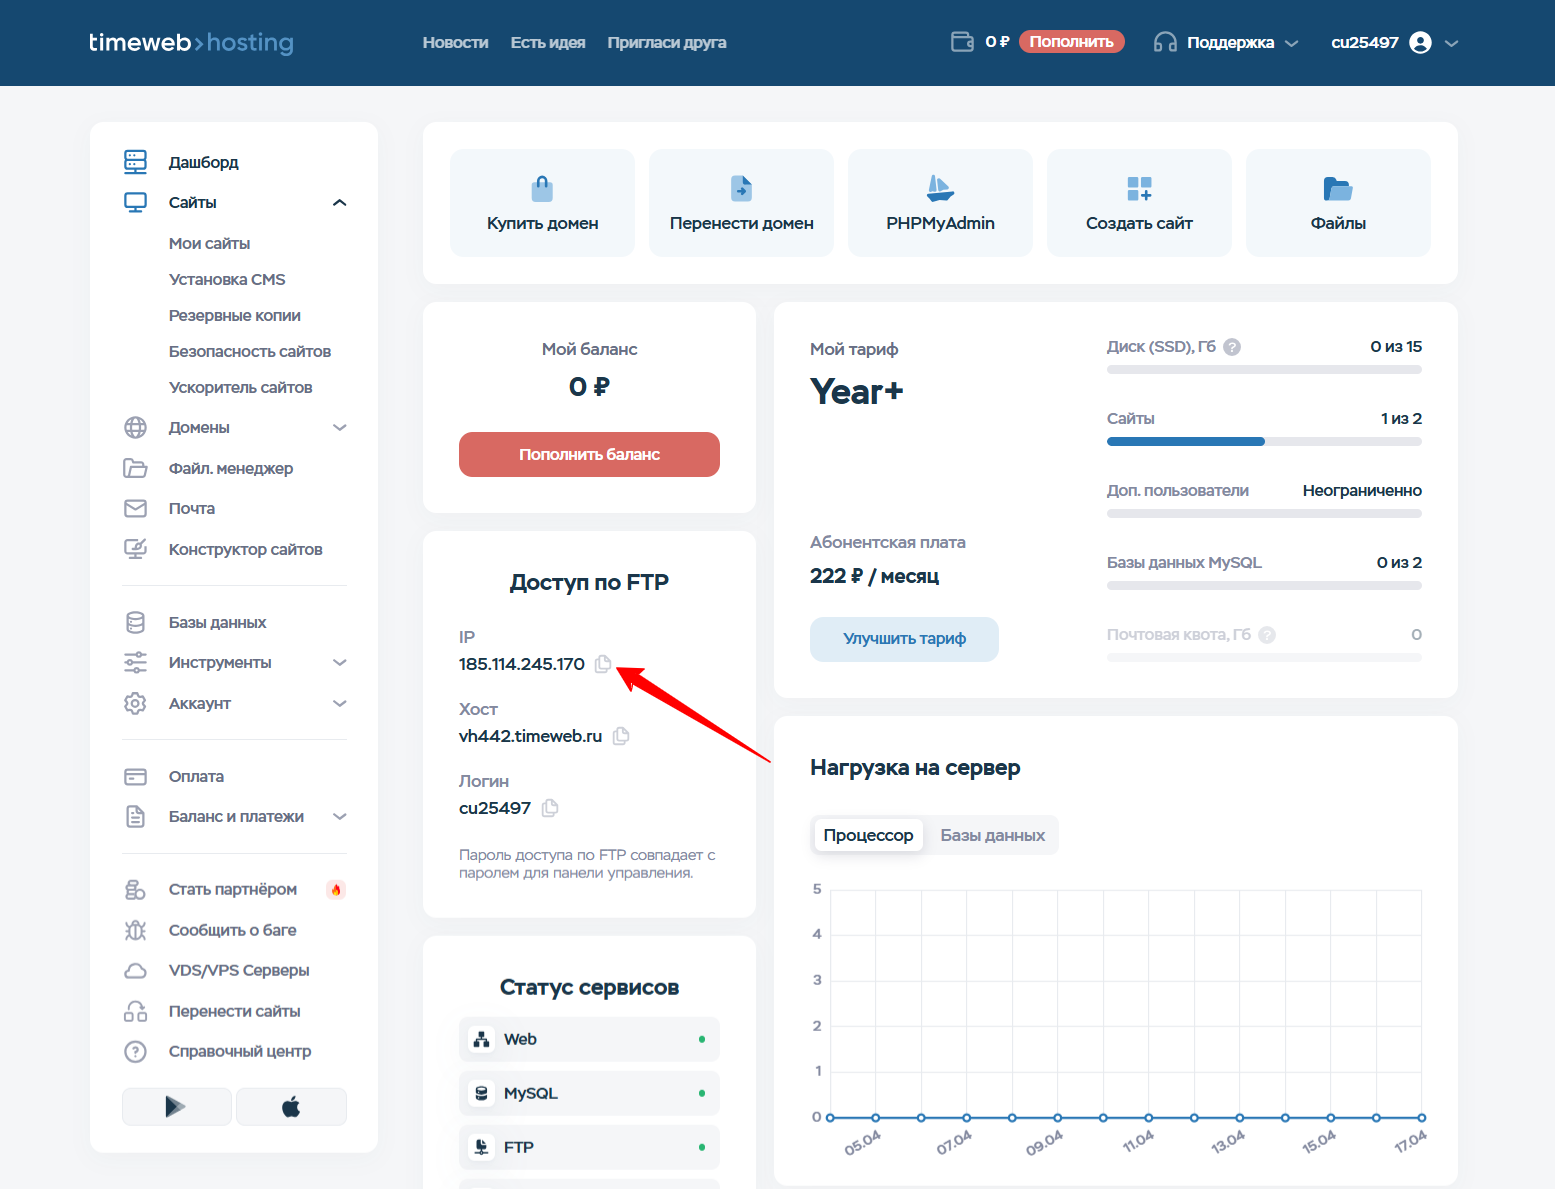Open the Поддержка dropdown

click(x=1226, y=42)
